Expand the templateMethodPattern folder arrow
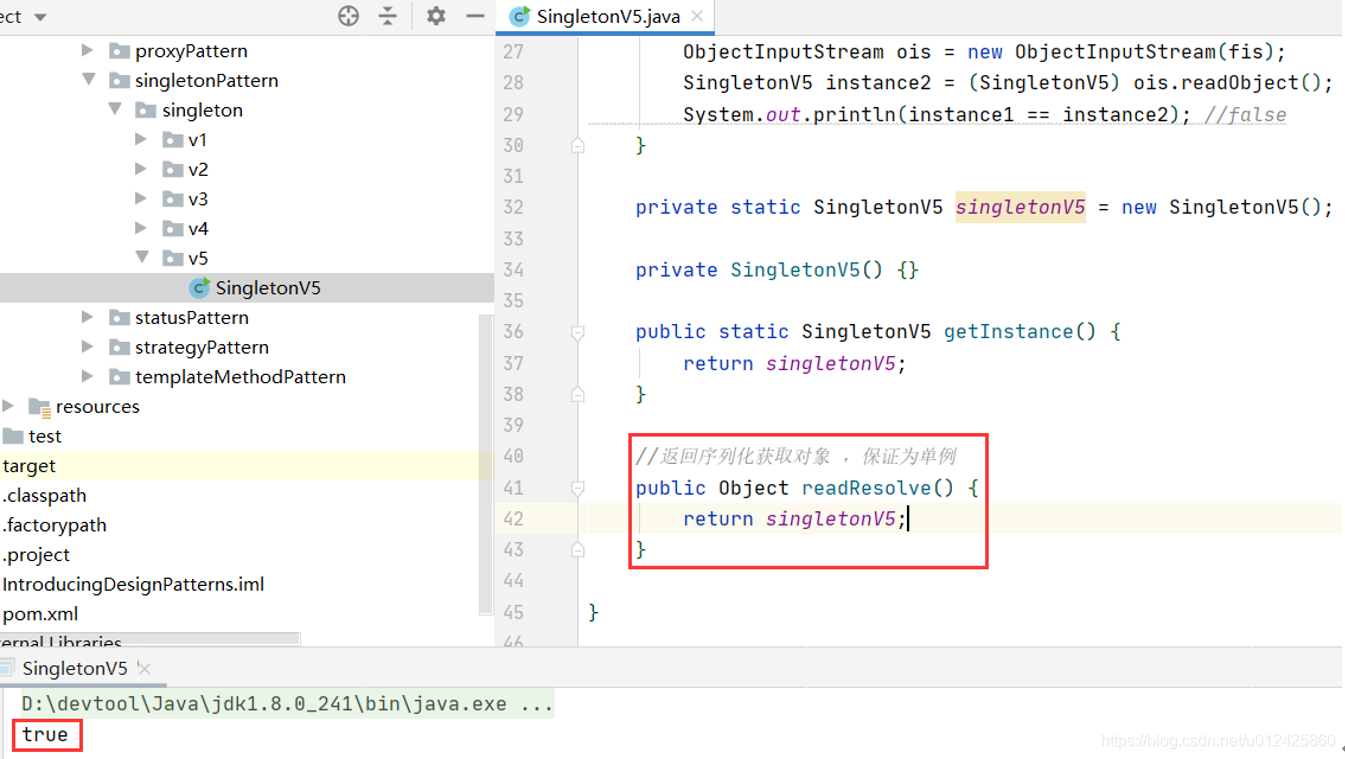The height and width of the screenshot is (759, 1345). click(x=88, y=376)
